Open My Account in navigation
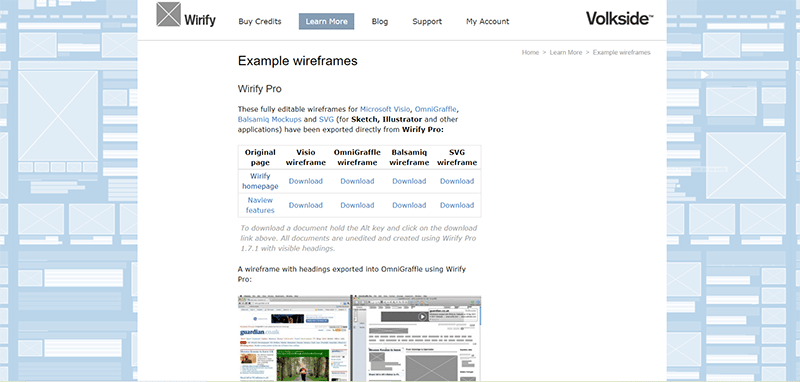The width and height of the screenshot is (800, 382). coord(487,21)
